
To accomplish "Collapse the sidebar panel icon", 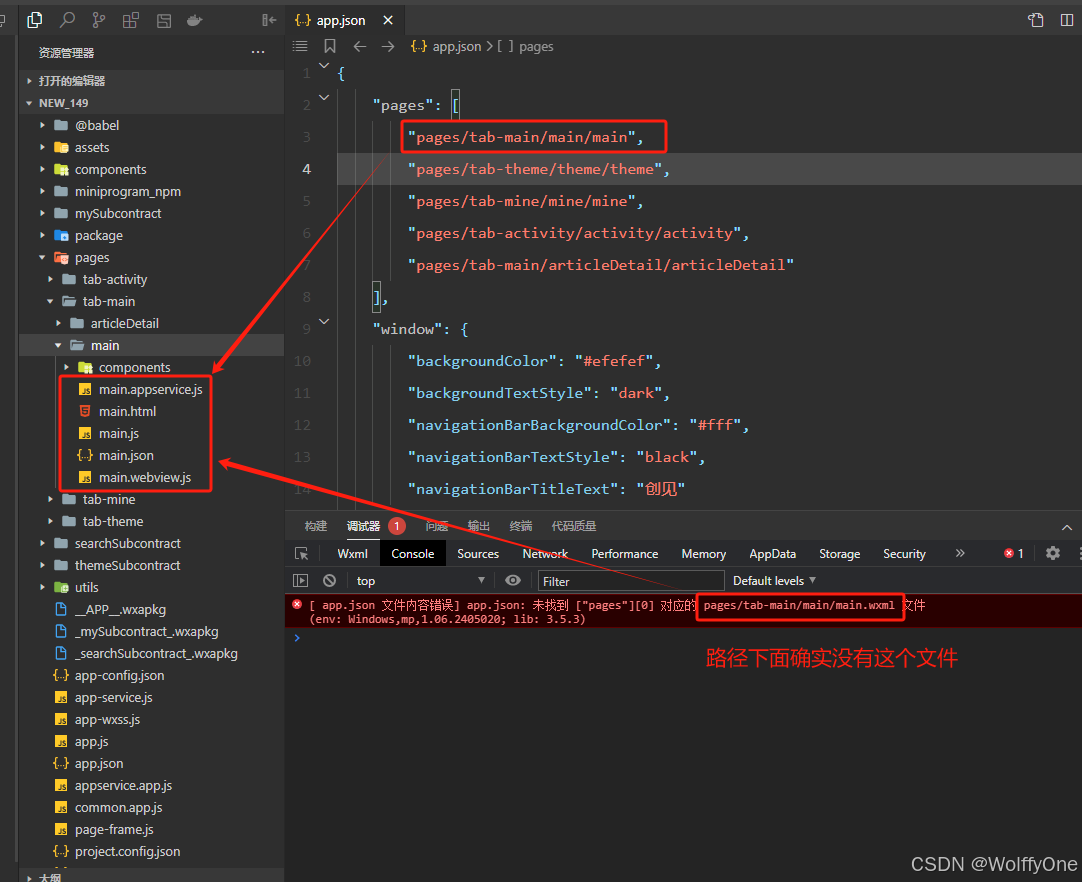I will coord(269,20).
